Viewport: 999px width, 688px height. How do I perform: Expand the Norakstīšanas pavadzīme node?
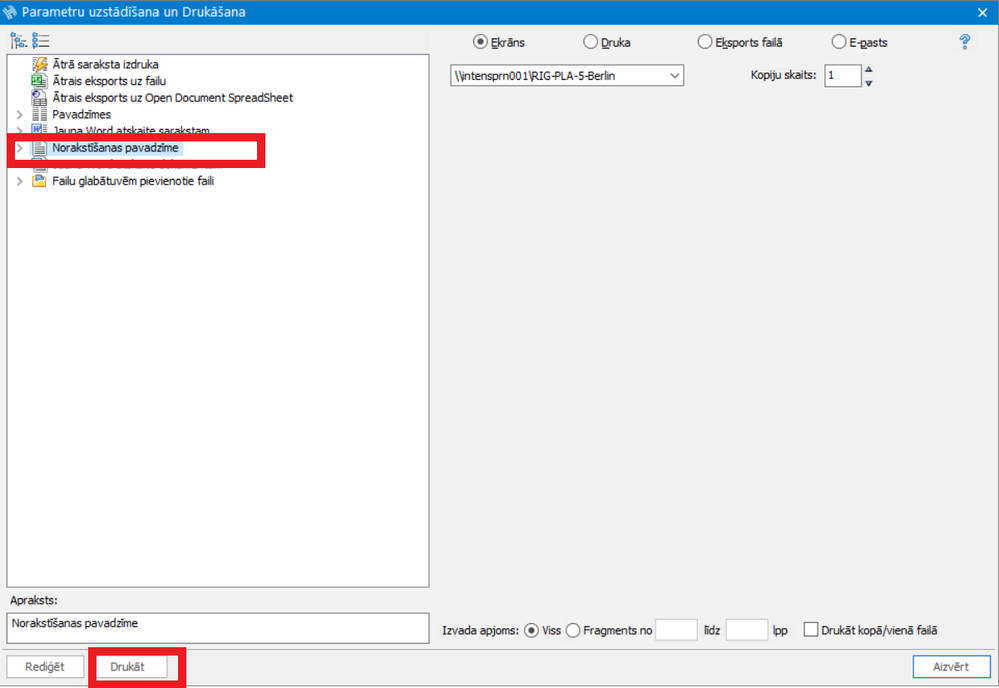click(20, 148)
